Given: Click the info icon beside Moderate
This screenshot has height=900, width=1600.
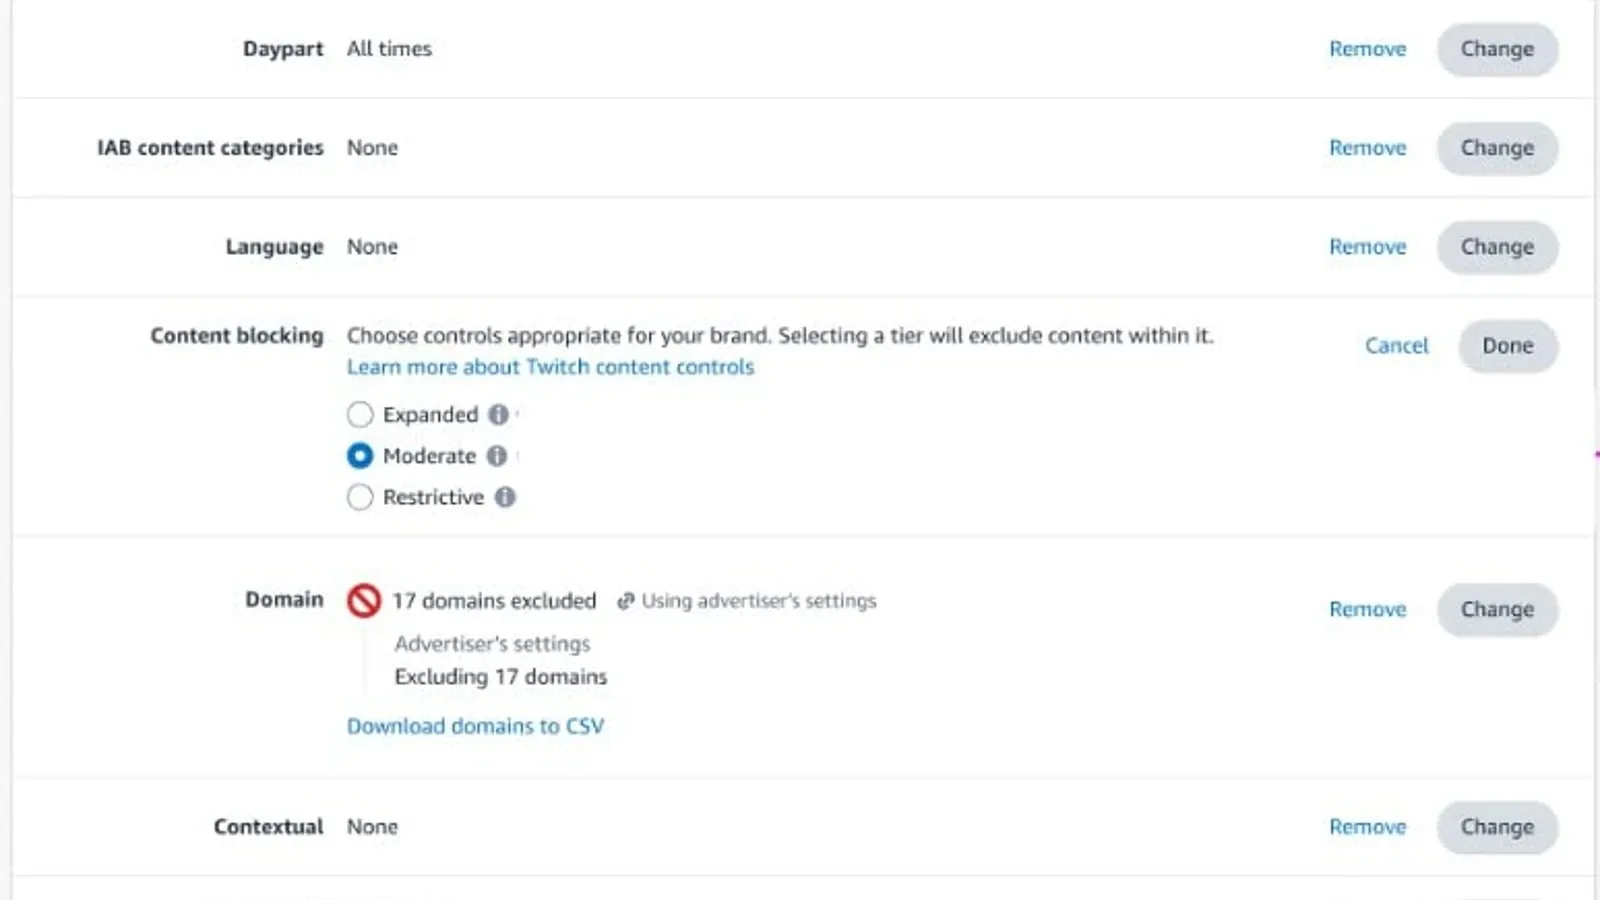Looking at the screenshot, I should 496,456.
